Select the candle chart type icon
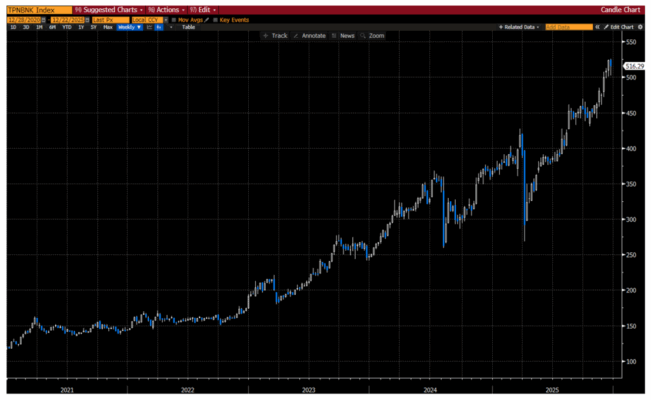This screenshot has width=651, height=400. [159, 27]
